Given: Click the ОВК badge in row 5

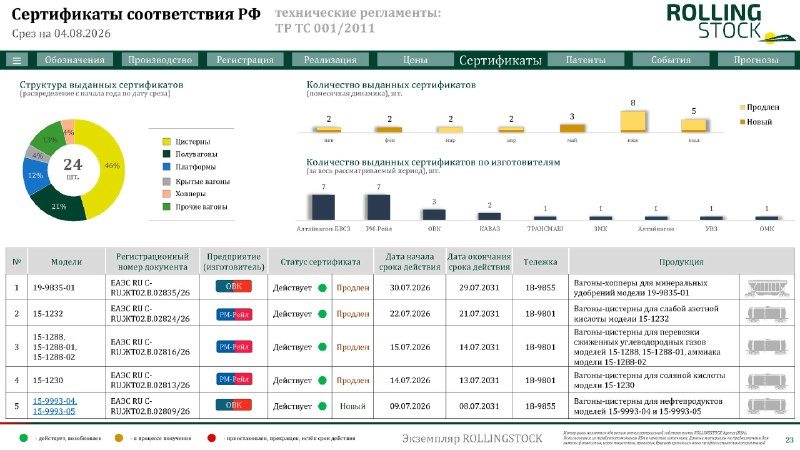Looking at the screenshot, I should pyautogui.click(x=234, y=405).
